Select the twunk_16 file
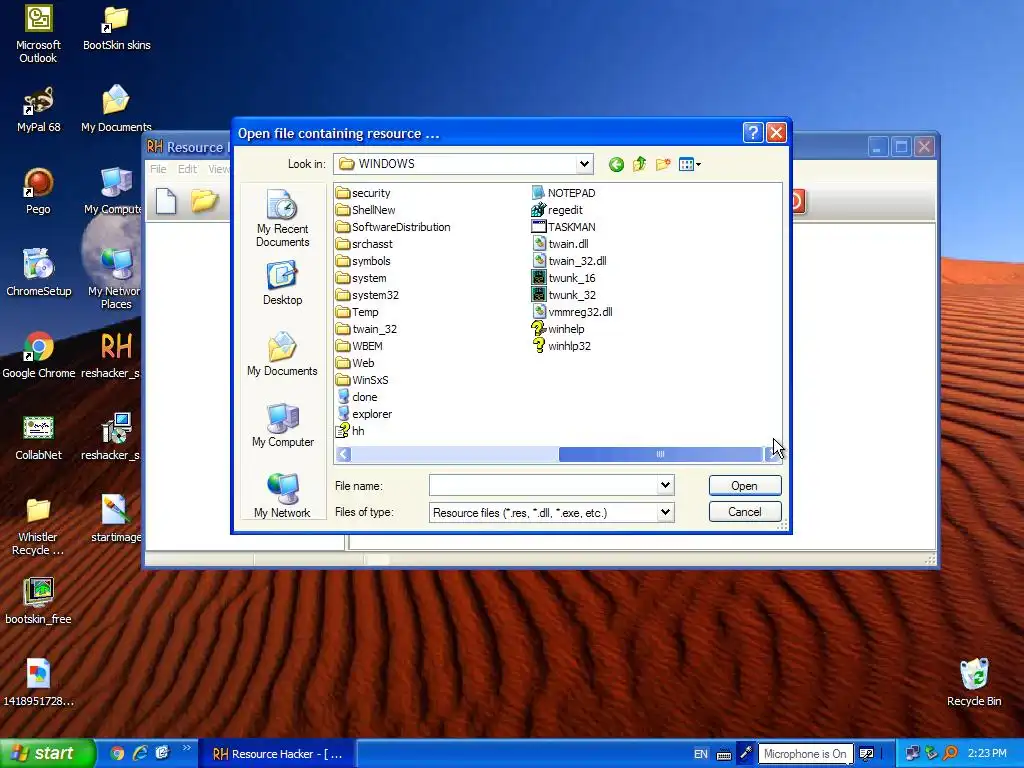1024x768 pixels. click(564, 278)
